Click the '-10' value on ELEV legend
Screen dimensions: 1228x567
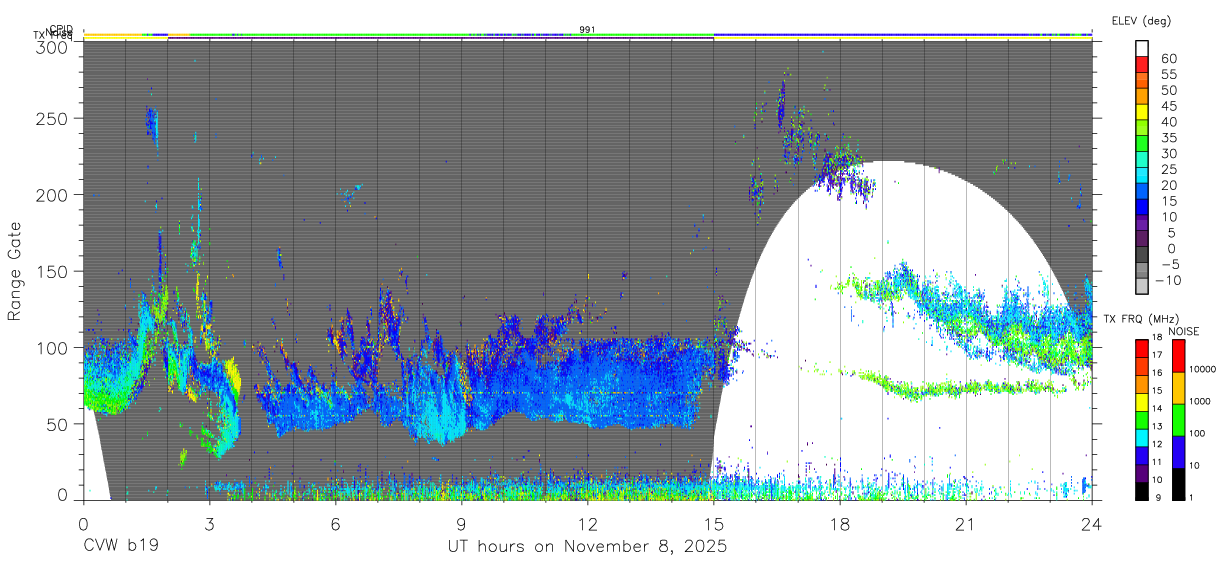[1167, 281]
